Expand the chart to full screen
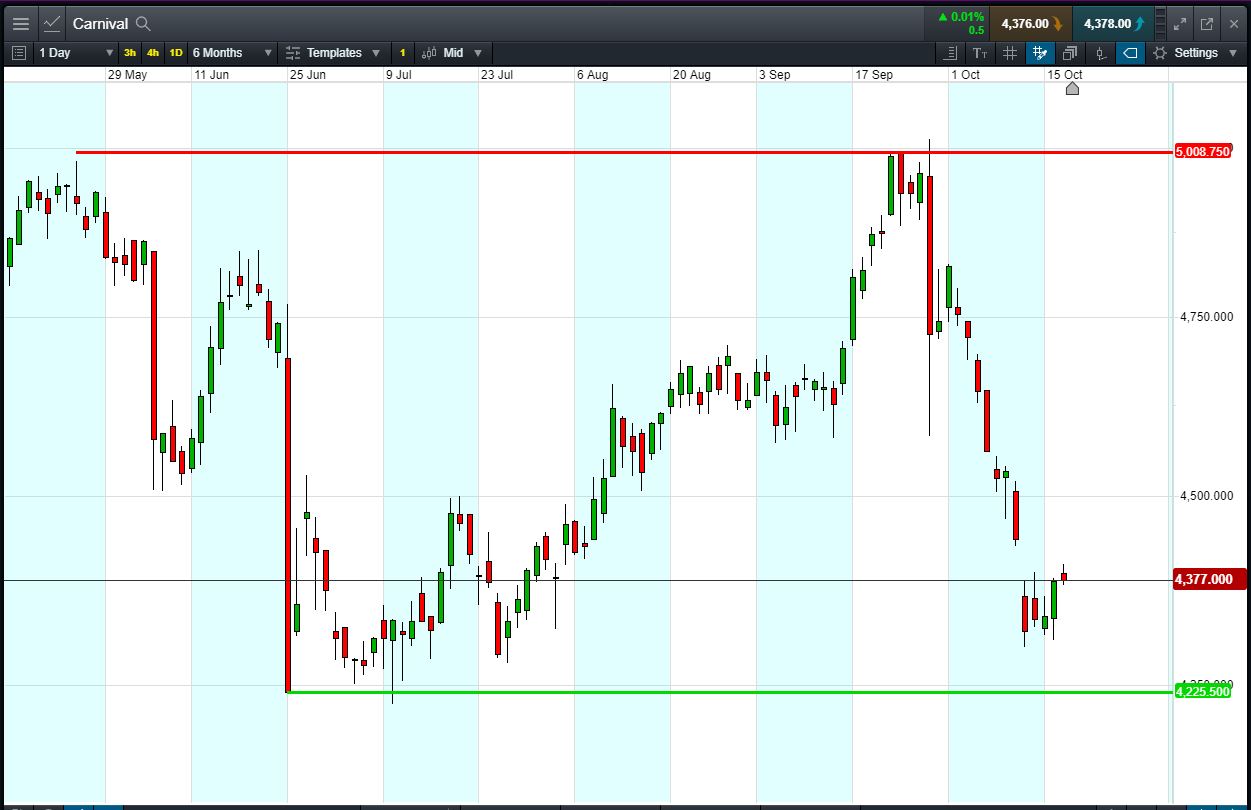The width and height of the screenshot is (1251, 810). point(1180,23)
